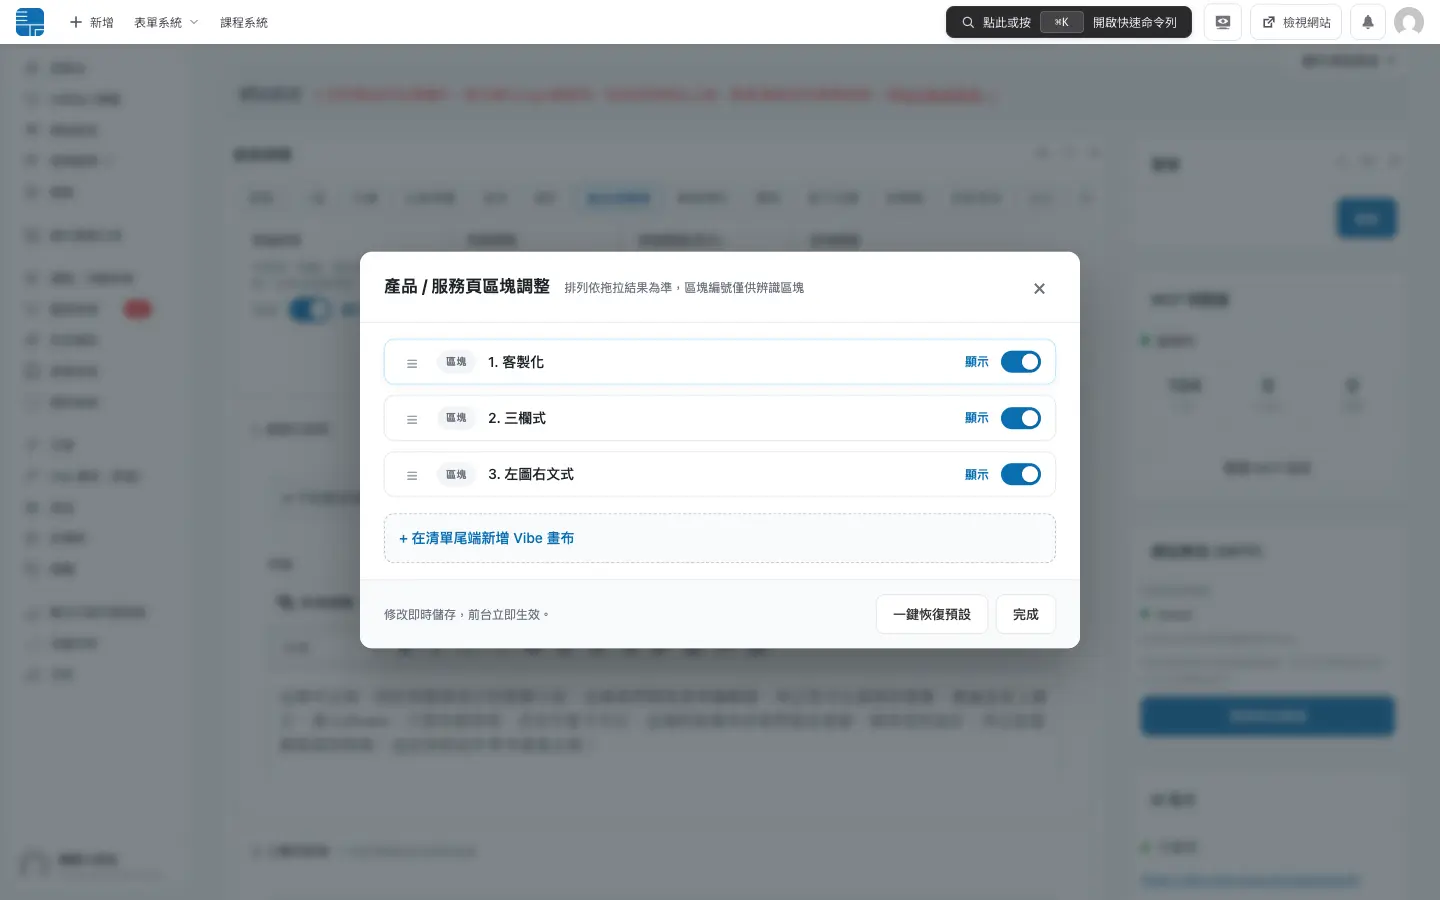Click 顯示 label on the 左圖右文式 row
The height and width of the screenshot is (900, 1440).
pos(977,474)
